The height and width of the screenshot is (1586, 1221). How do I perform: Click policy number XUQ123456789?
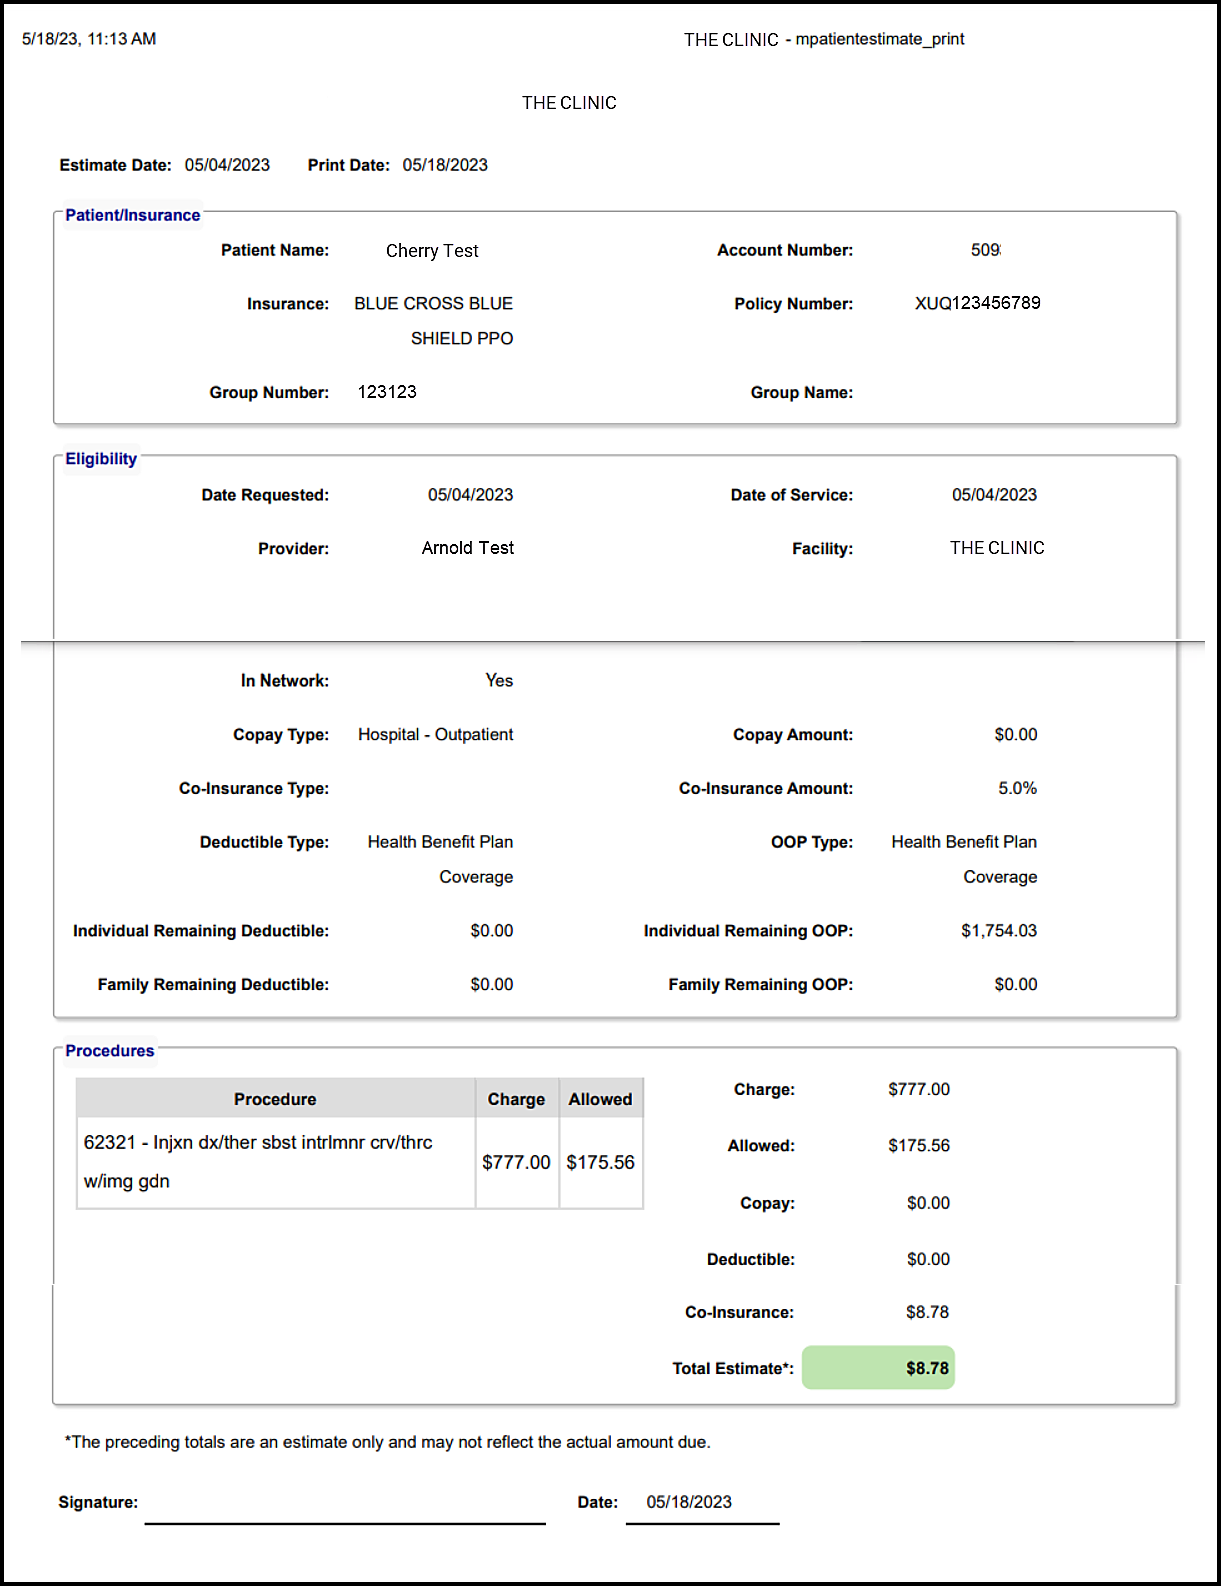(x=977, y=303)
